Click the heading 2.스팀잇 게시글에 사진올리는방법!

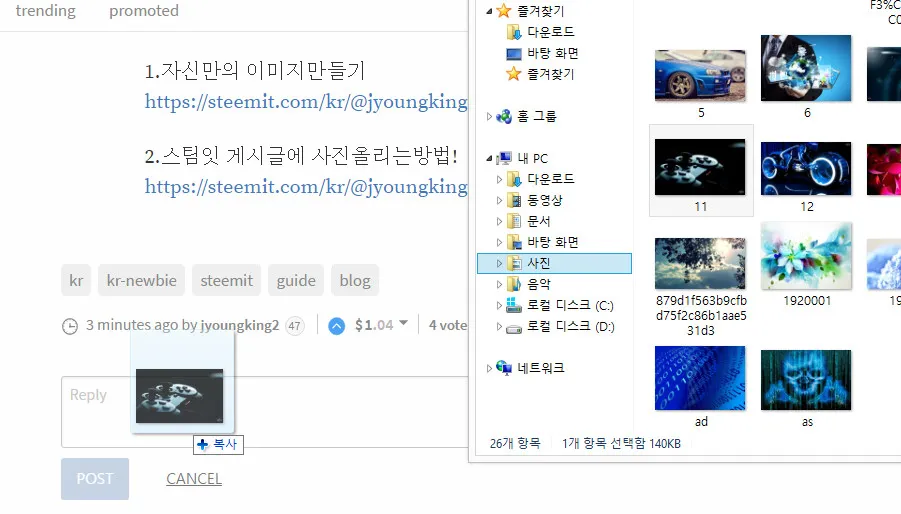pyautogui.click(x=301, y=156)
